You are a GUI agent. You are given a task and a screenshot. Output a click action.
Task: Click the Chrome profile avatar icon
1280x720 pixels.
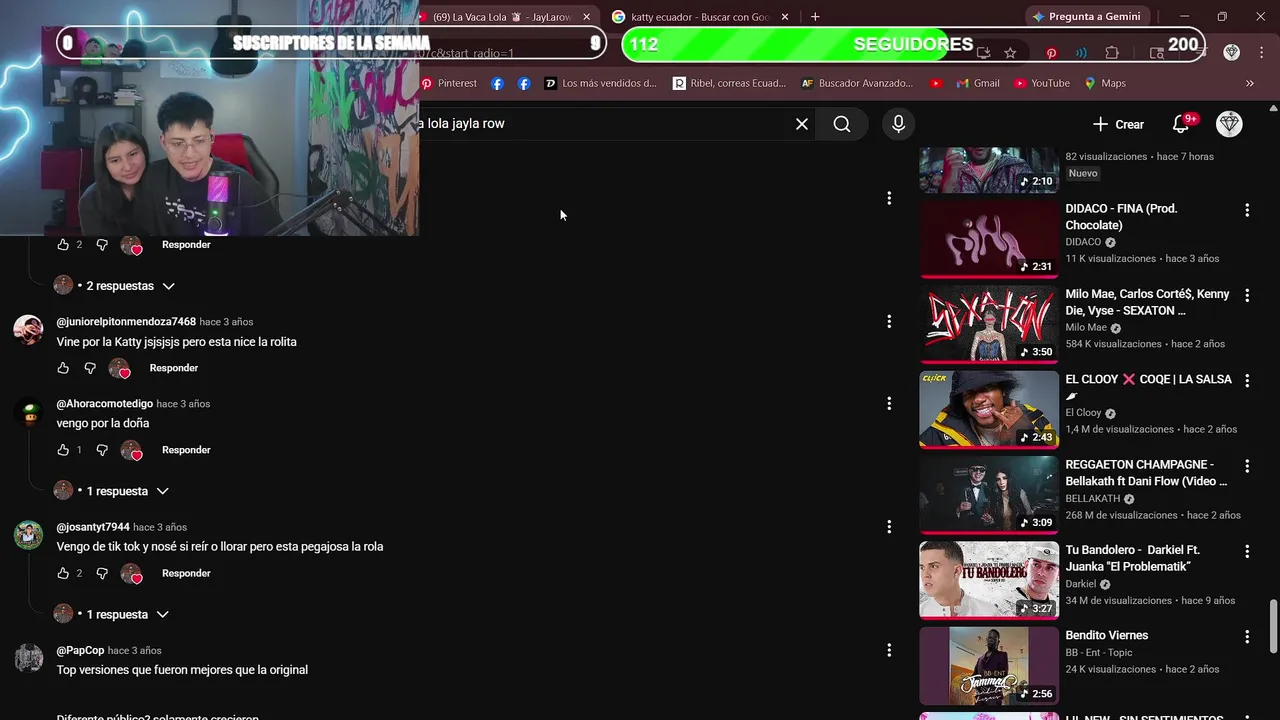(1231, 52)
